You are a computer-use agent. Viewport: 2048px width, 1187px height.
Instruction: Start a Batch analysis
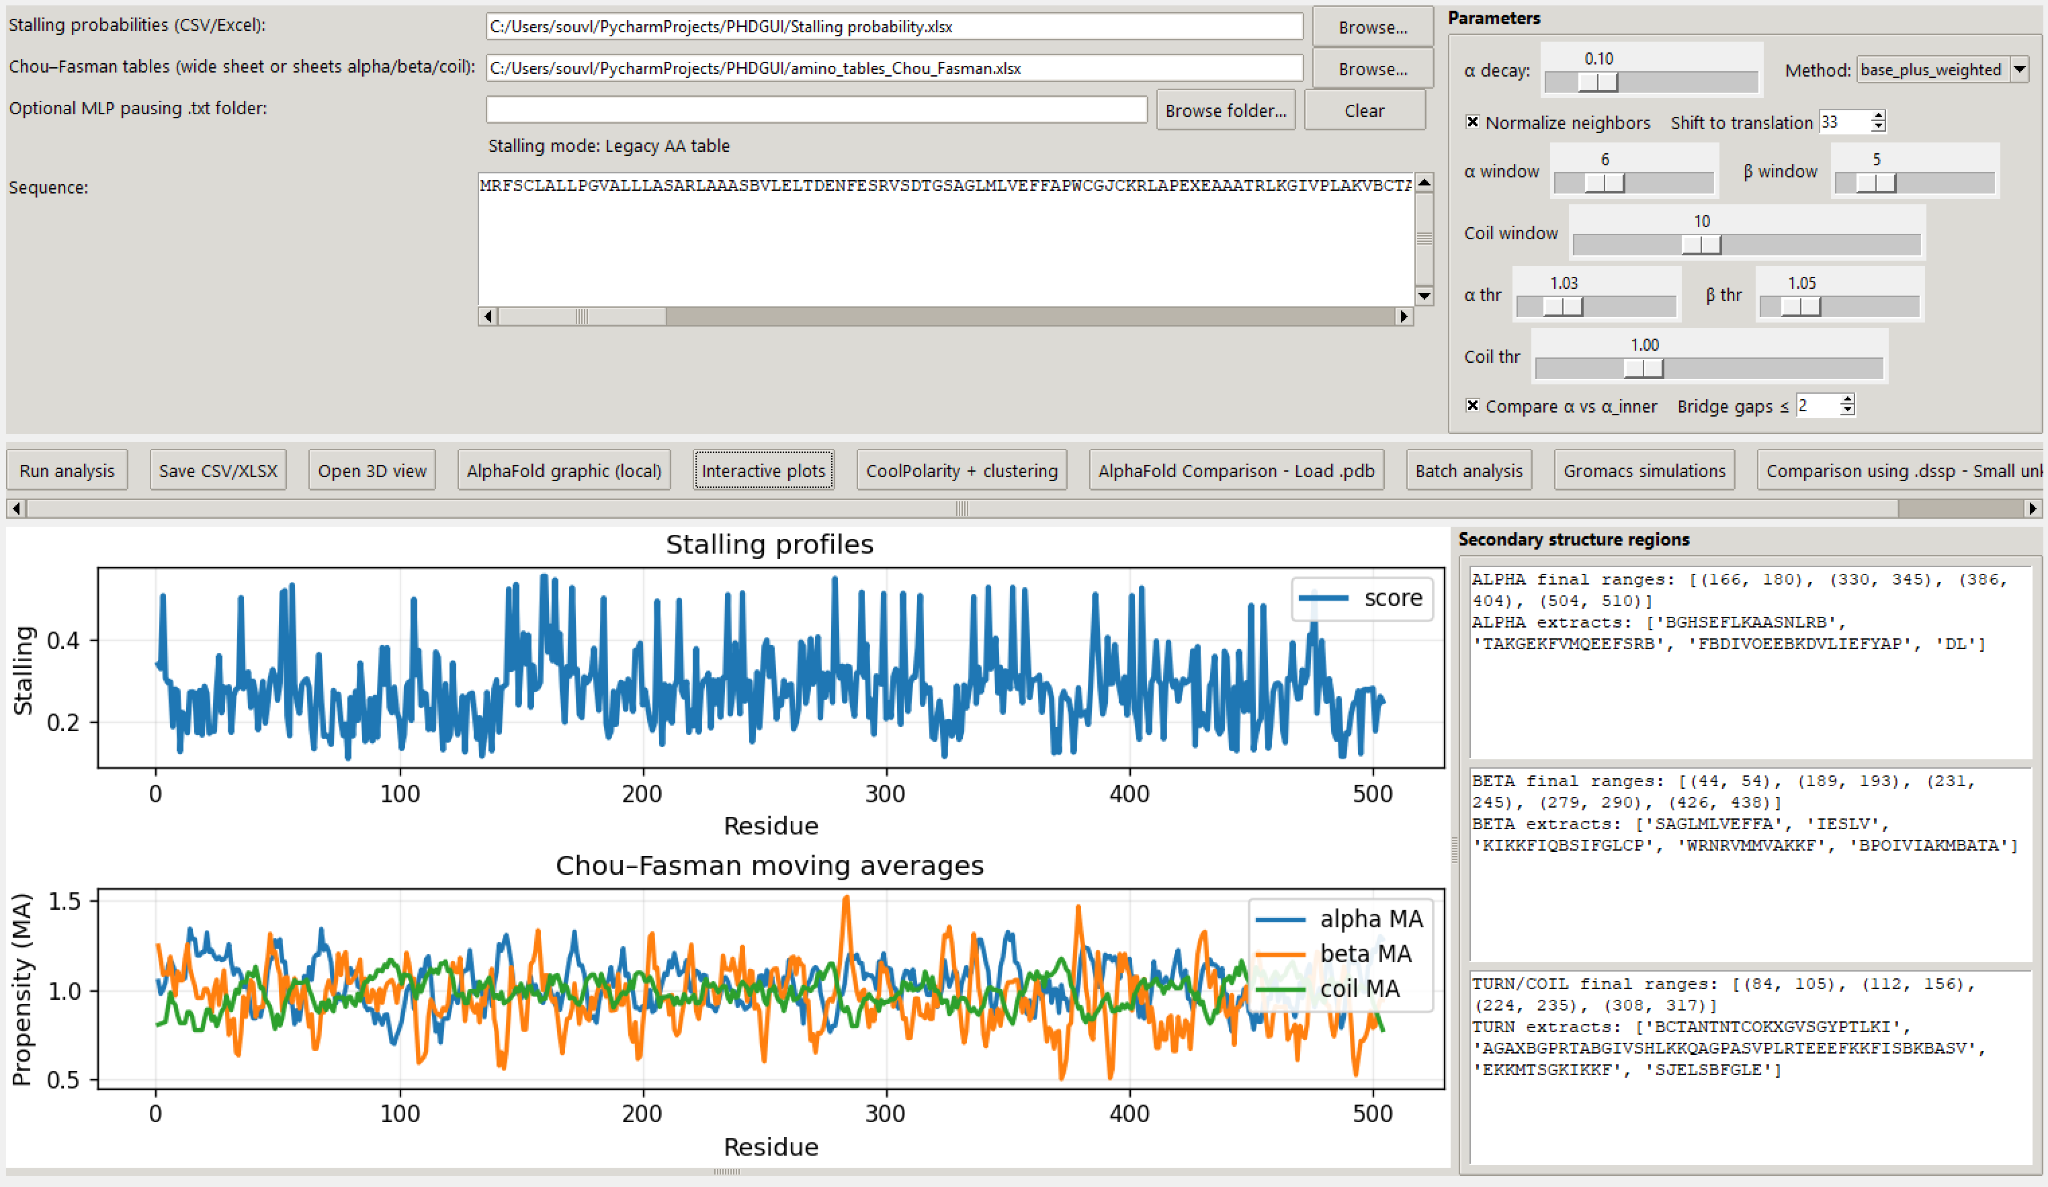1468,470
